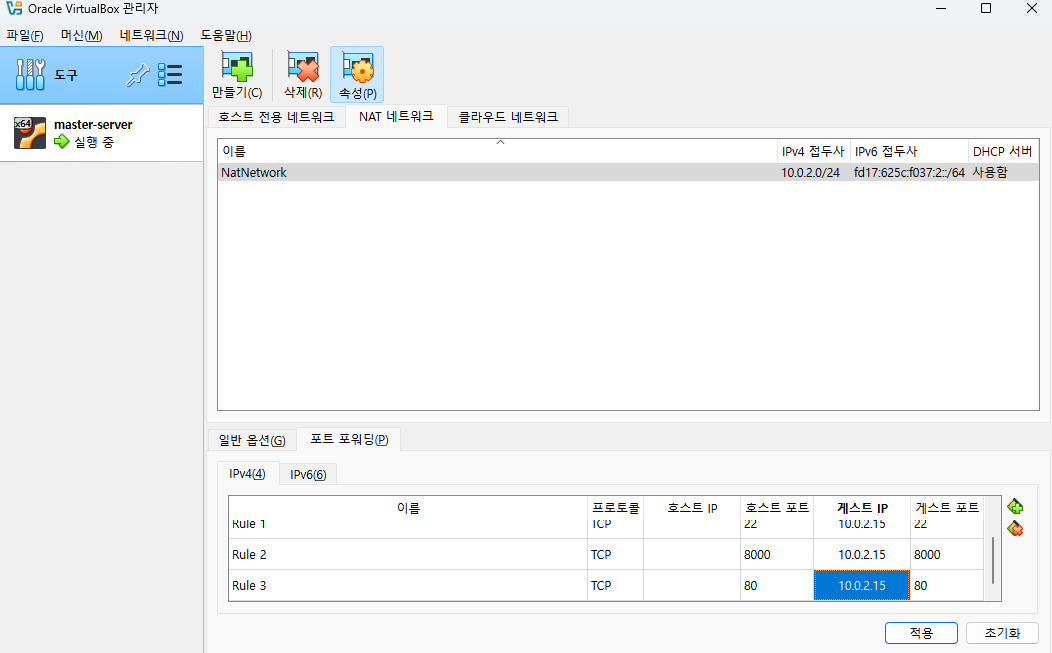Select the Port Forwarding (포트 포워딩) tab
1052x653 pixels.
[349, 439]
